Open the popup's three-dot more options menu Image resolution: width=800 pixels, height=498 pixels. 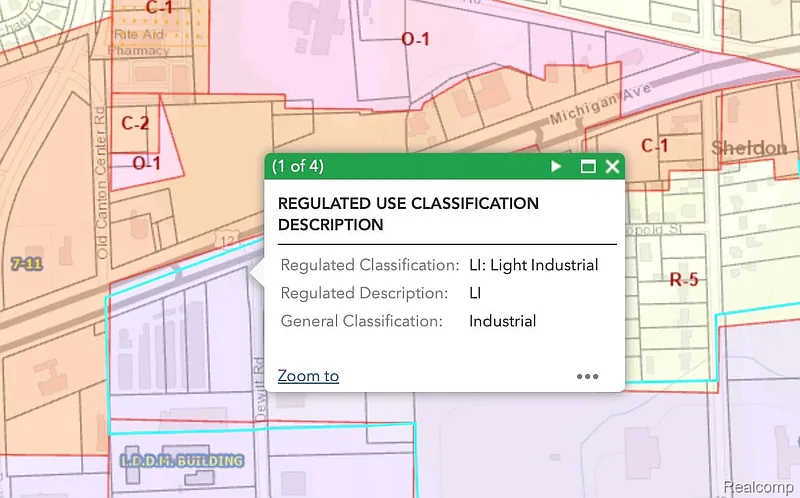coord(587,377)
